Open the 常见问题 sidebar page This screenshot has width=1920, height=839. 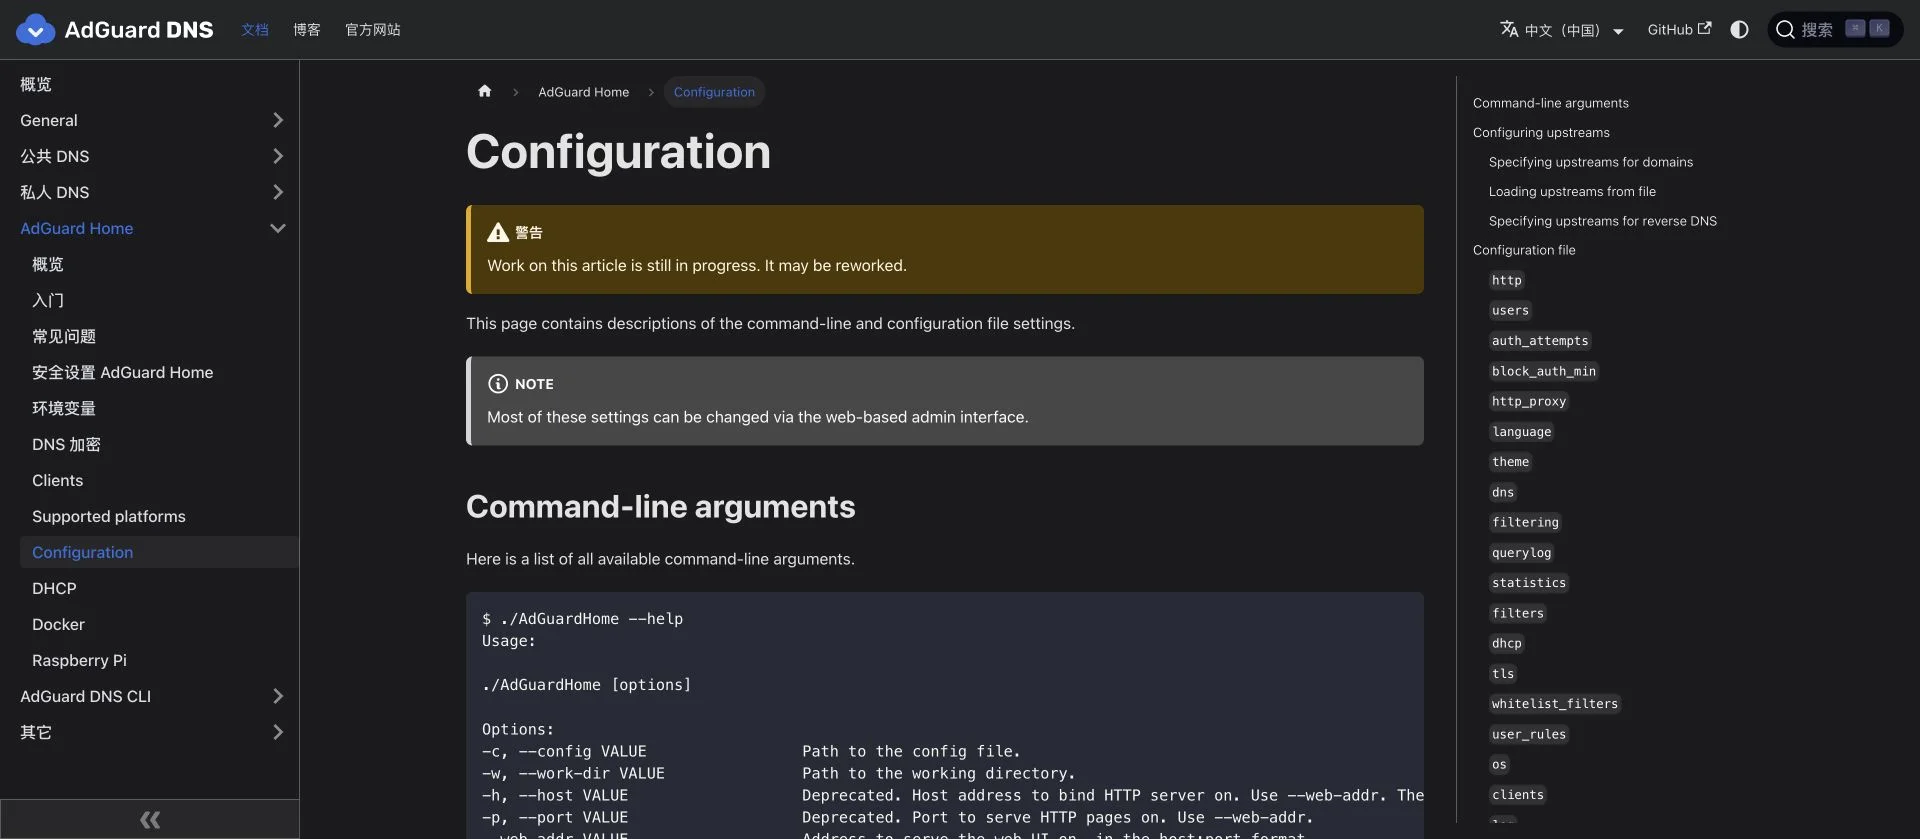click(x=64, y=336)
